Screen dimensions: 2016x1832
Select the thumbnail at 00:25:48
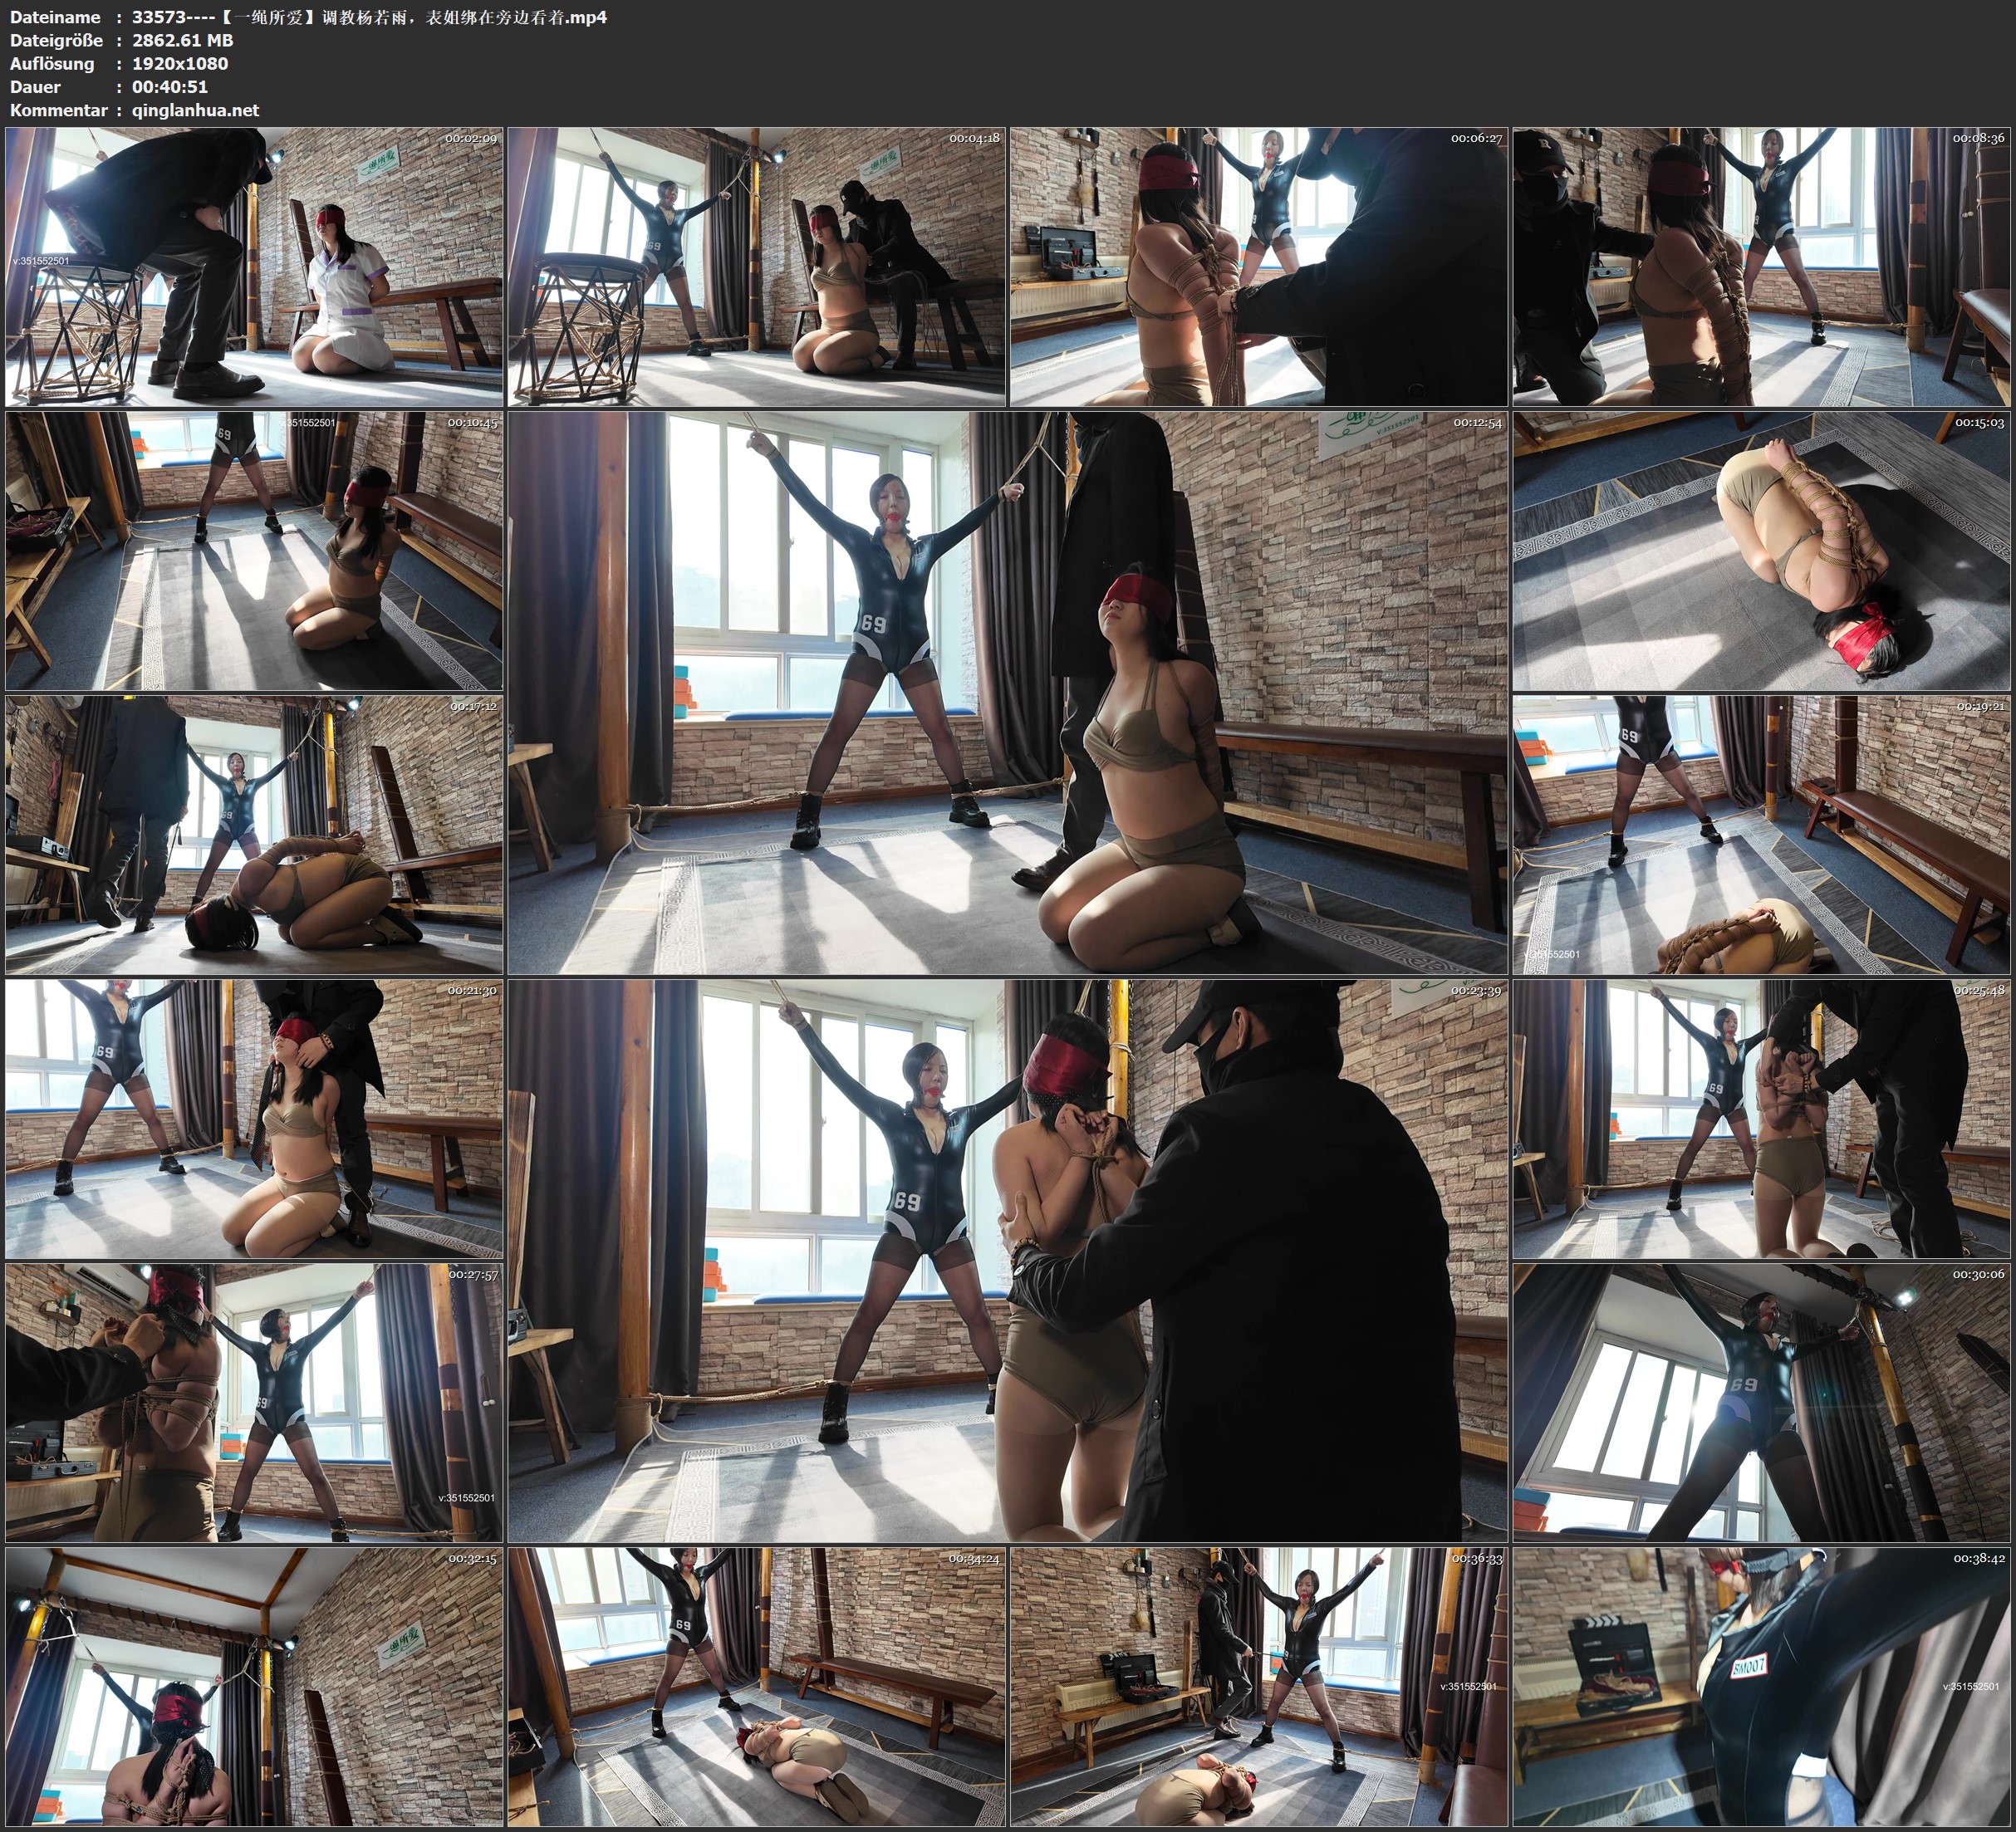click(x=1762, y=1118)
